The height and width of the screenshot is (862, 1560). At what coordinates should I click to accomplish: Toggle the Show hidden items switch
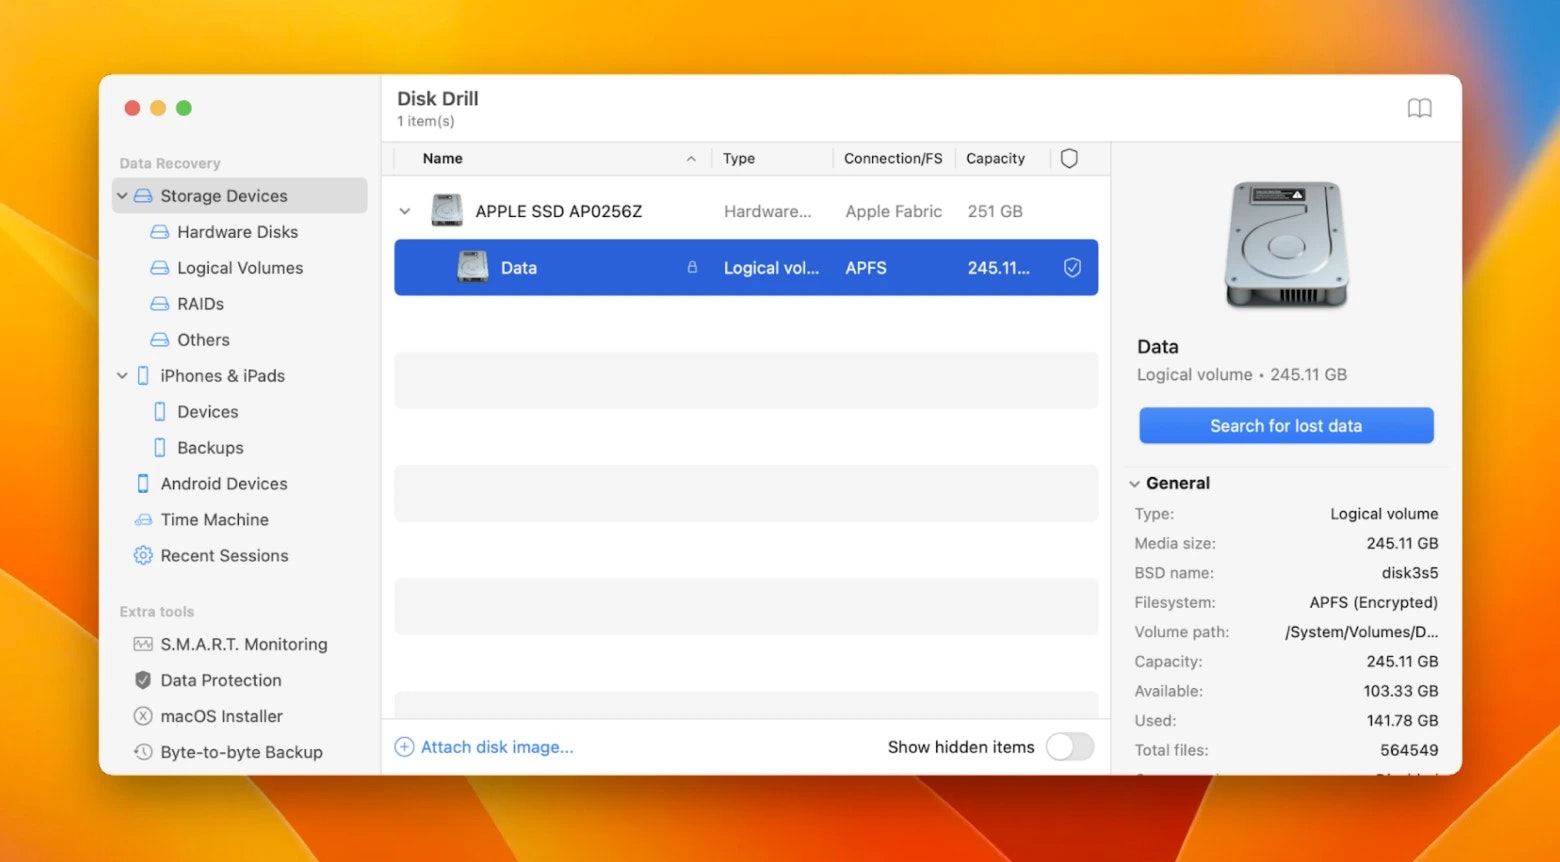[1070, 747]
